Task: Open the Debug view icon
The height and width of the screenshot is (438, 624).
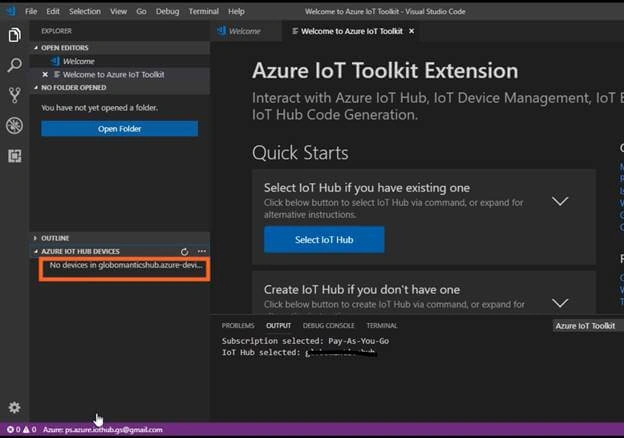Action: (x=14, y=126)
